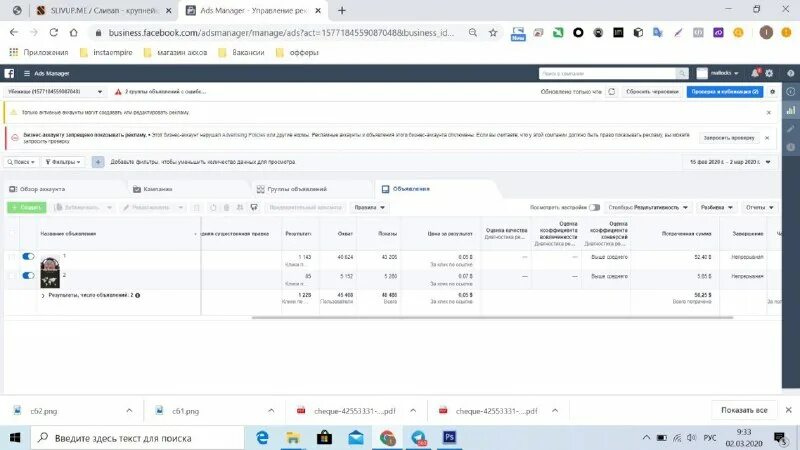Image resolution: width=800 pixels, height=450 pixels.
Task: Enable the view setup toggle switch
Action: pos(594,208)
